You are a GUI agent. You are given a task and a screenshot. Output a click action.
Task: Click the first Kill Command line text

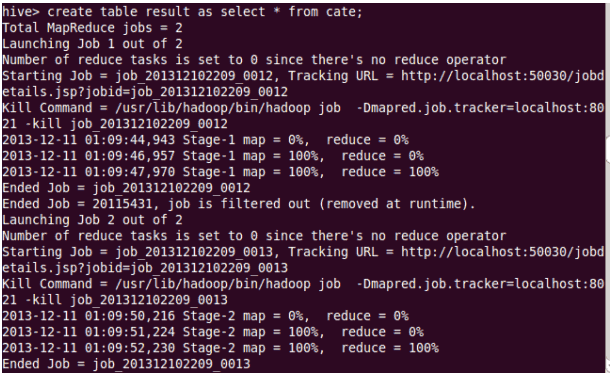pos(303,108)
